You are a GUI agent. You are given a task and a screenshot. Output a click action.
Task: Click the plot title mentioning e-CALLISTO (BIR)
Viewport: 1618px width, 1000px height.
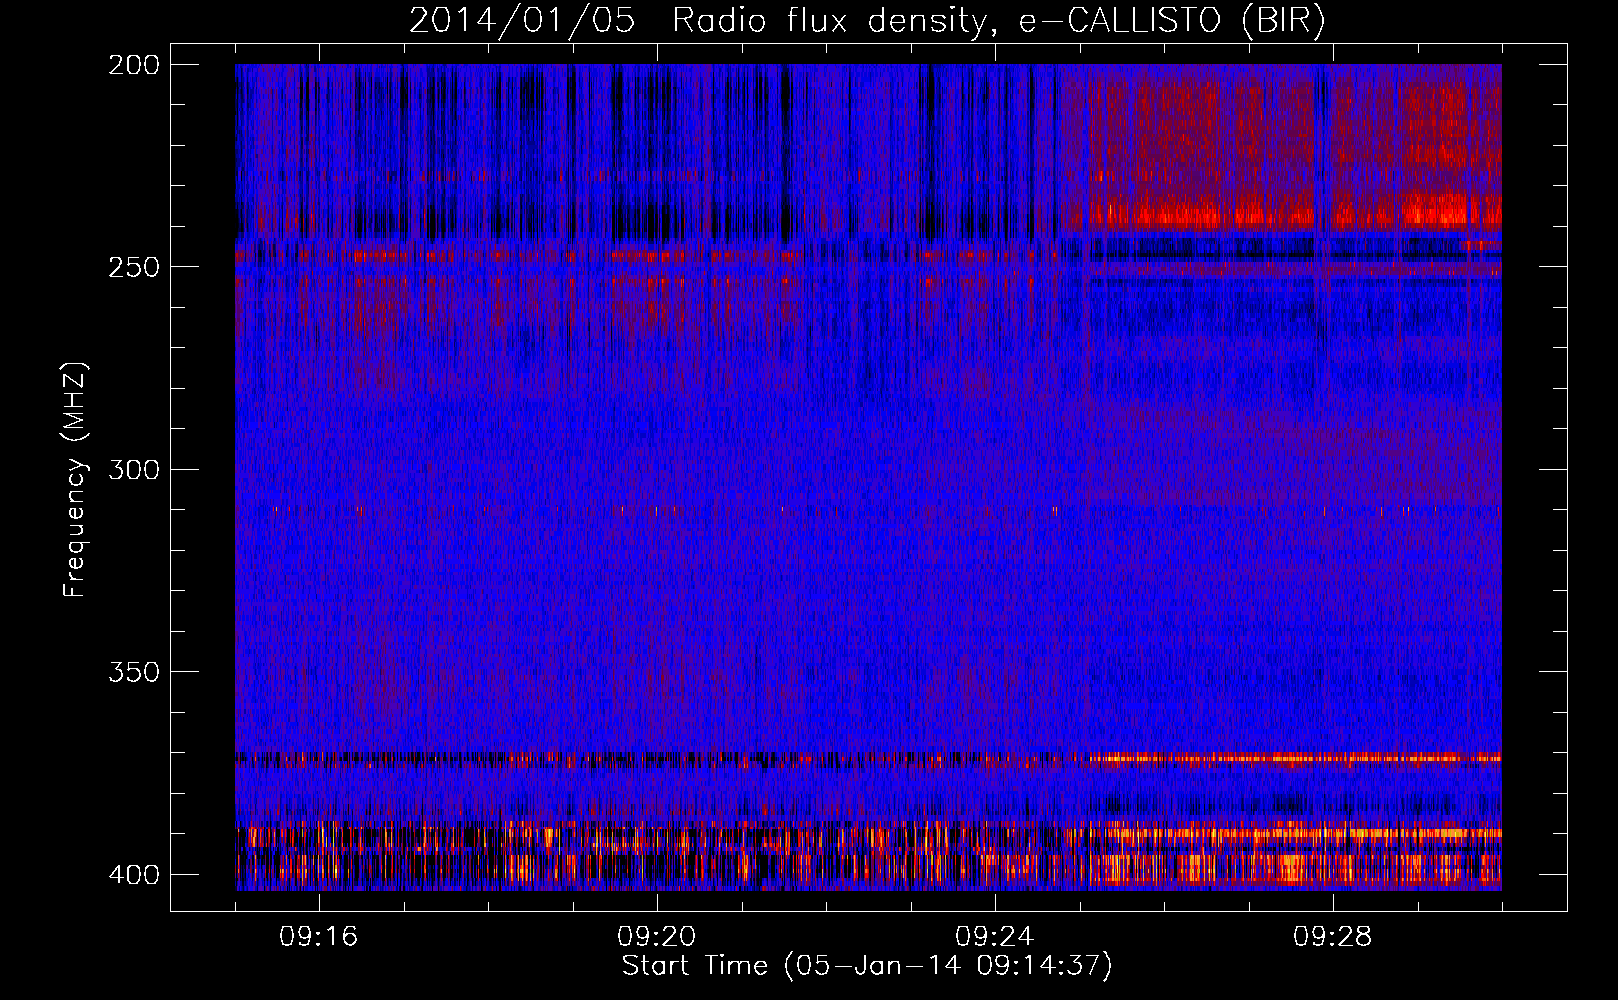tap(867, 21)
